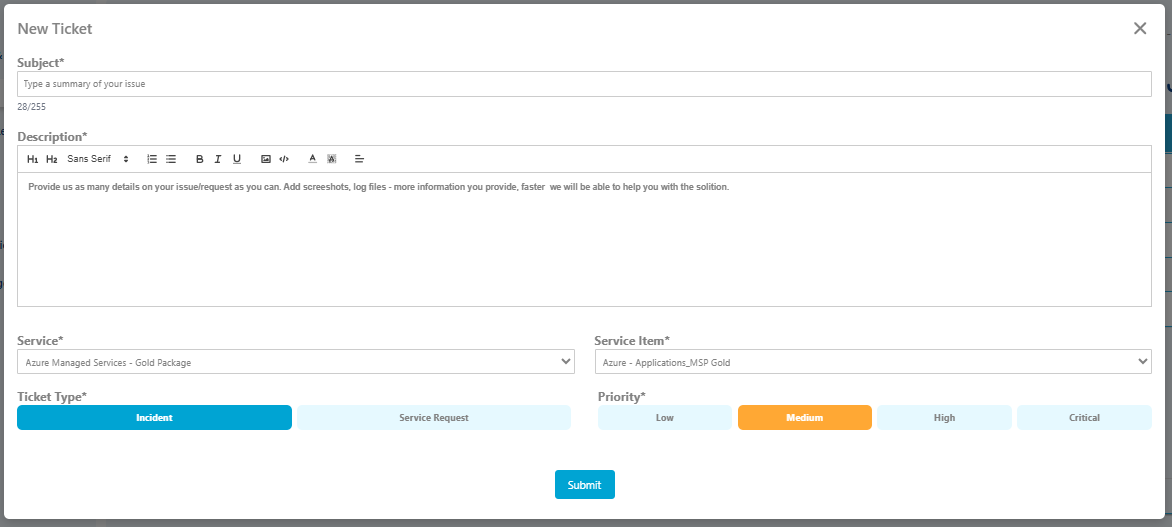Select Incident as the ticket type

pyautogui.click(x=154, y=418)
